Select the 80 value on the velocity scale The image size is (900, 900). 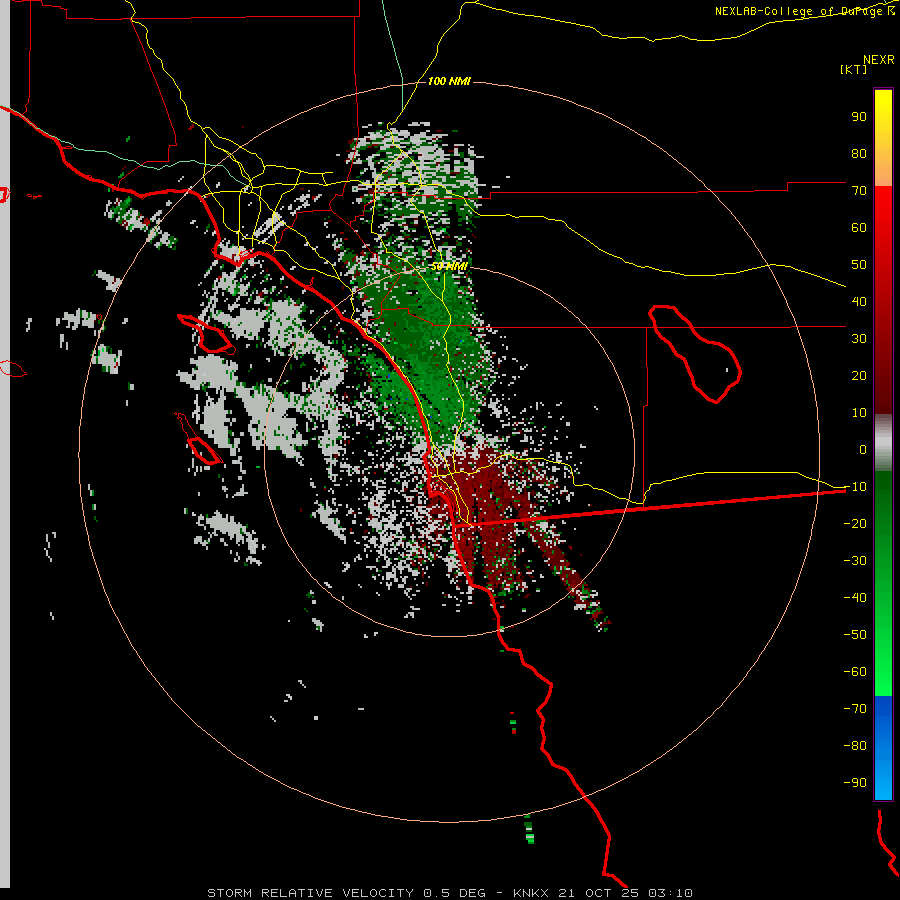(859, 154)
